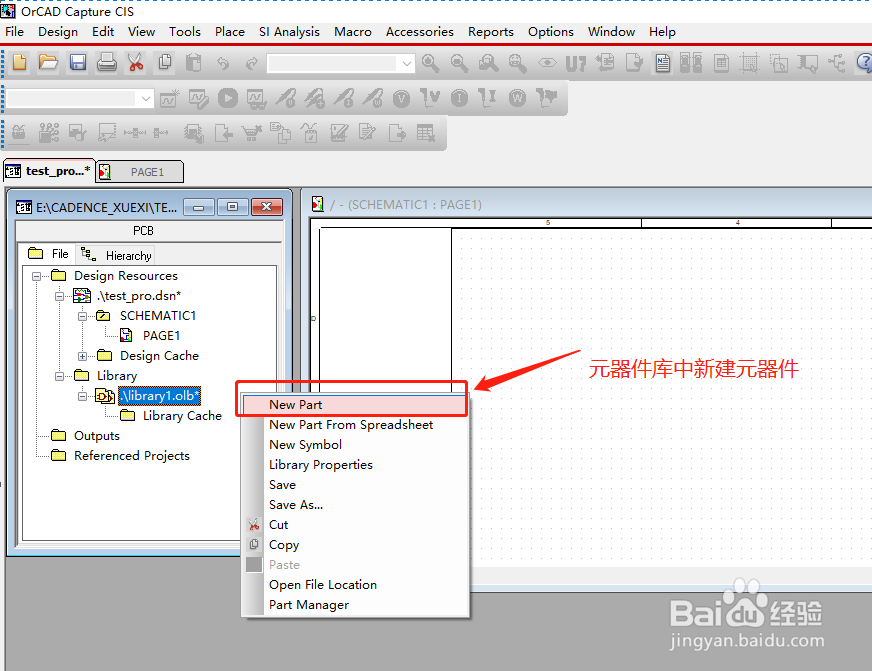The width and height of the screenshot is (872, 671).
Task: Select Design Cache folder in tree
Action: tap(159, 356)
